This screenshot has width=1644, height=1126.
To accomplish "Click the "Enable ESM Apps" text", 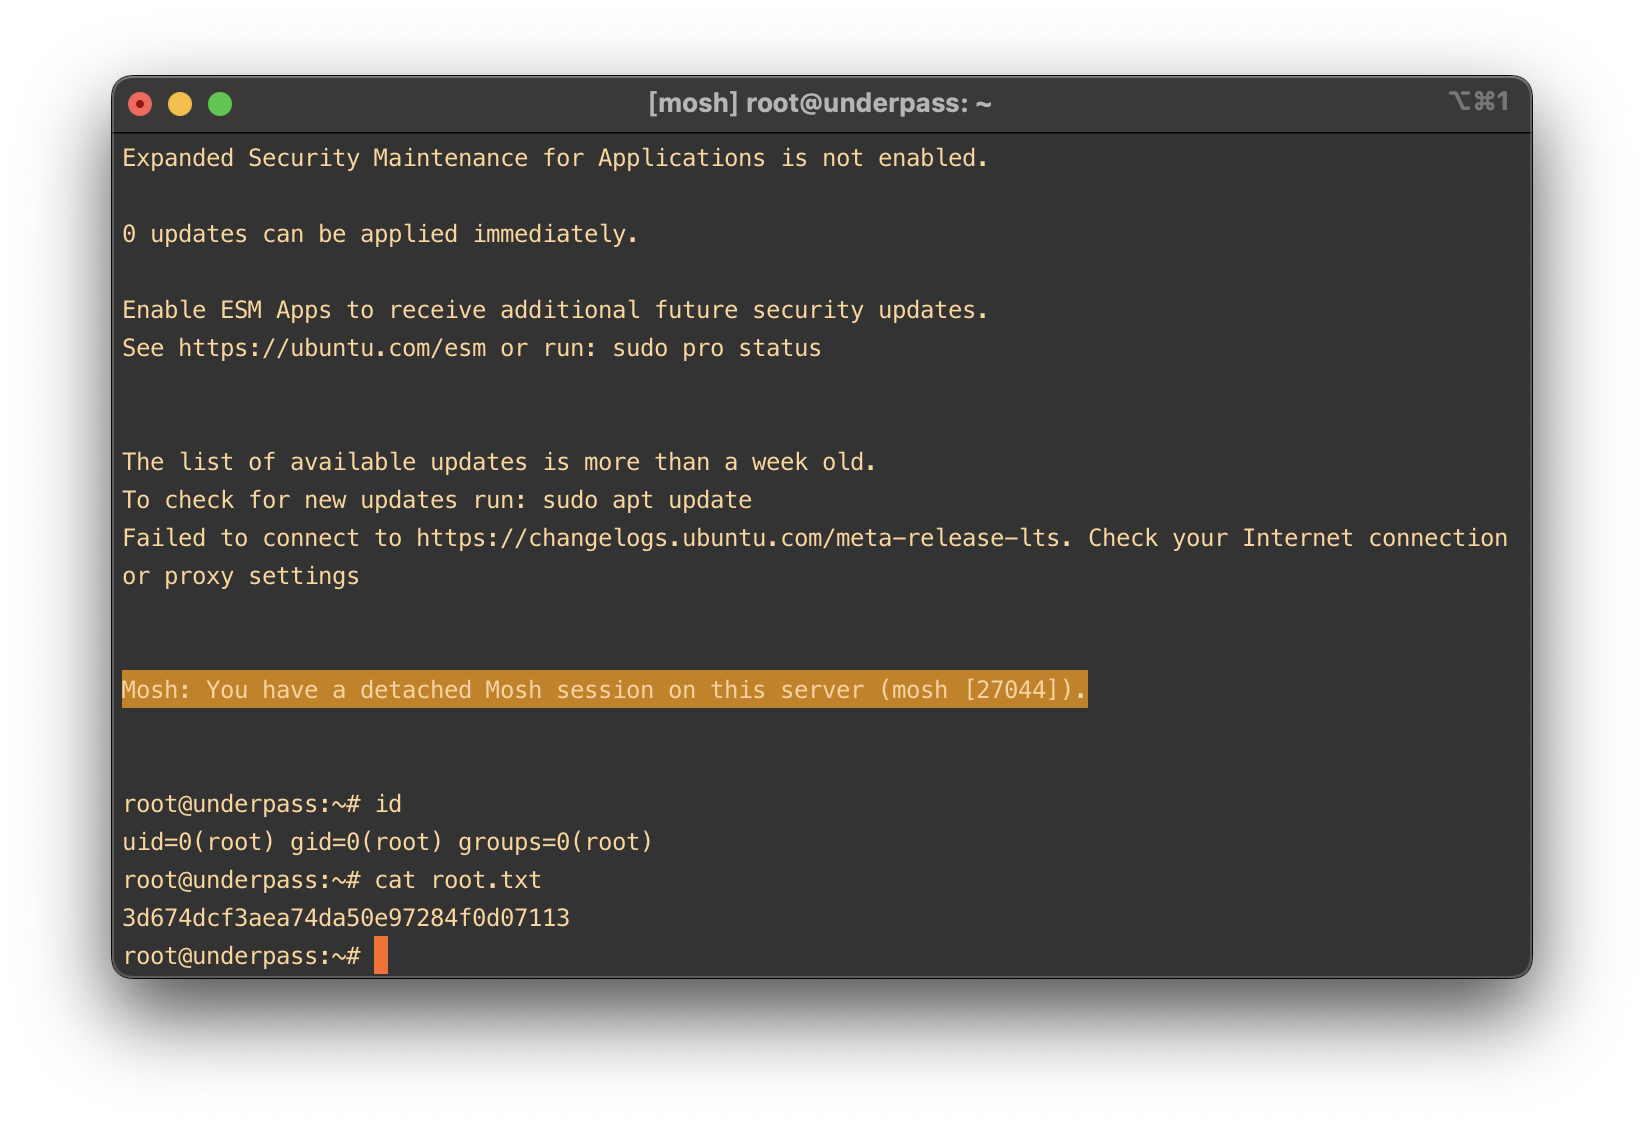I will coord(226,310).
